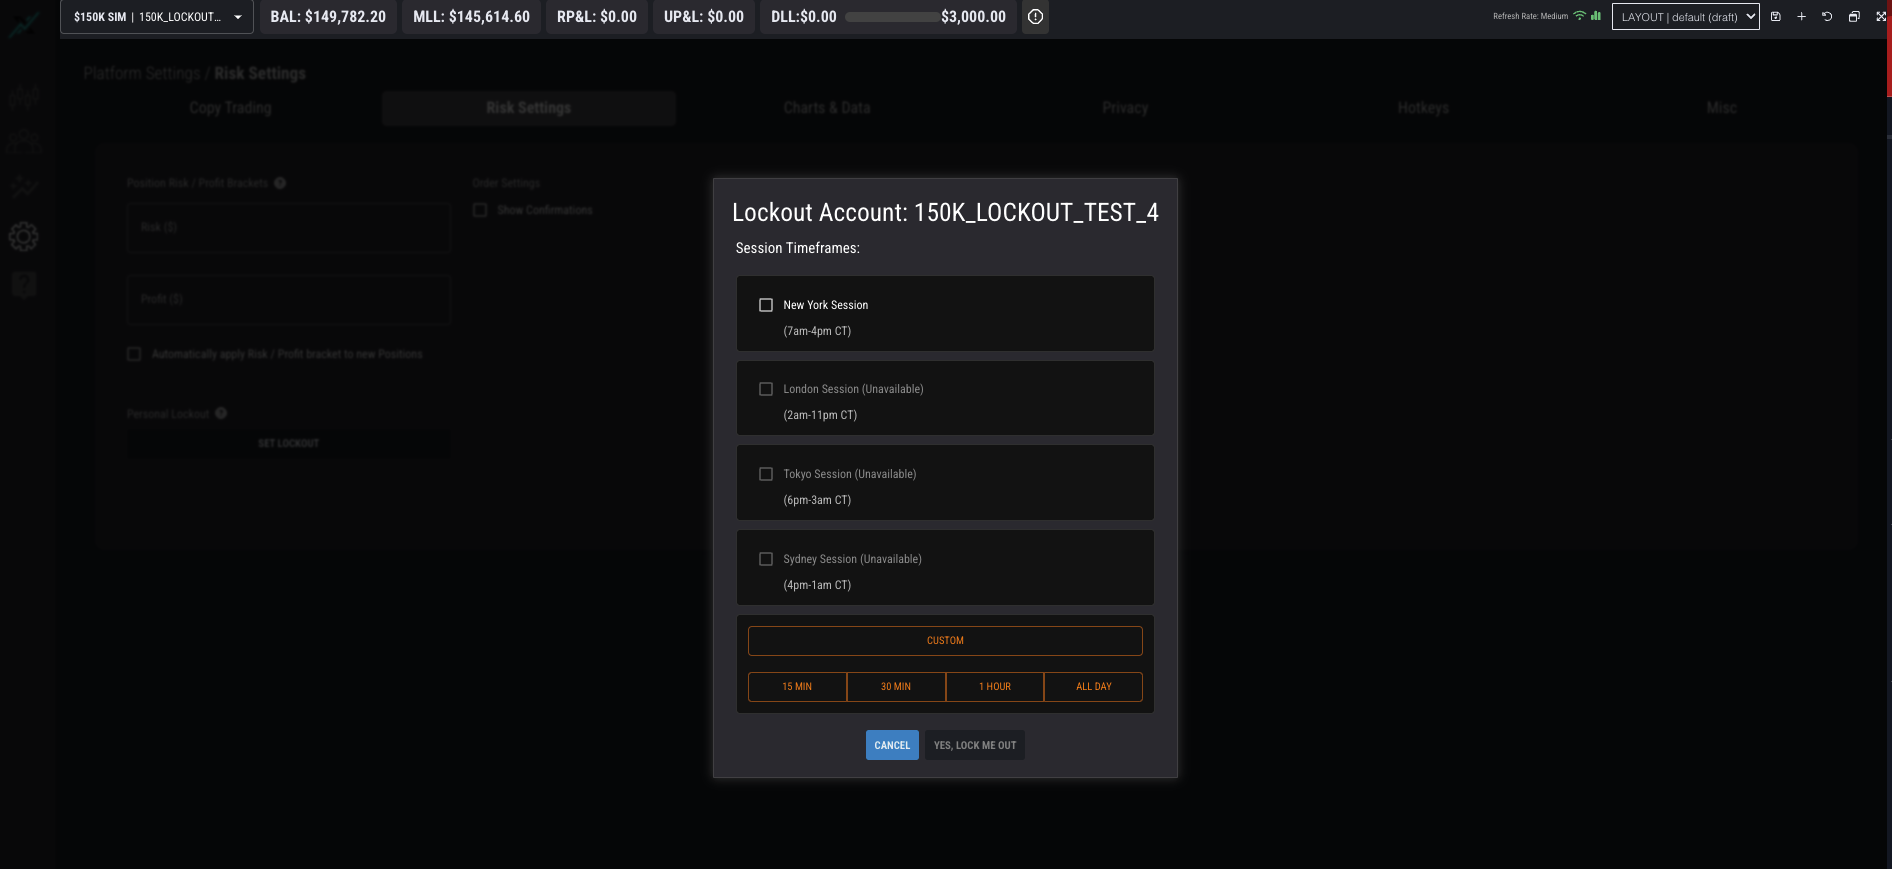Click the pop-out window icon
The width and height of the screenshot is (1892, 869).
(x=1854, y=17)
